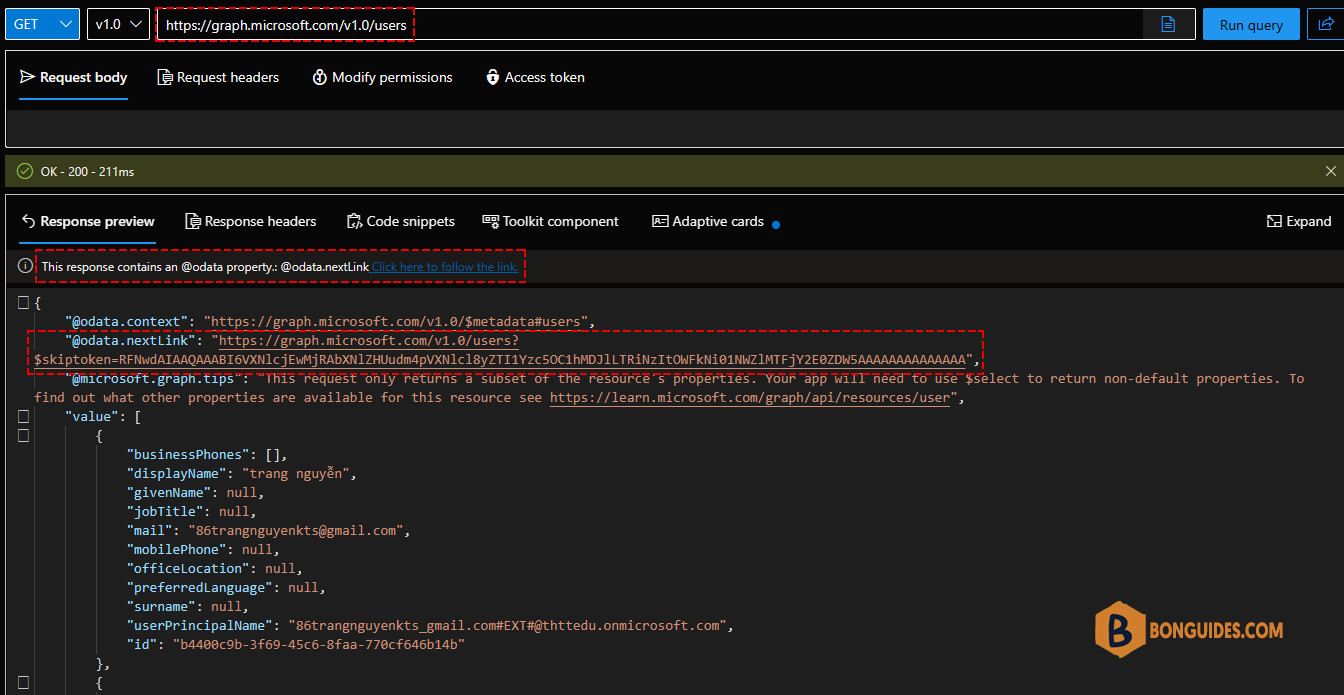This screenshot has width=1344, height=695.
Task: Click the document icon beside the URL bar
Action: [1168, 25]
